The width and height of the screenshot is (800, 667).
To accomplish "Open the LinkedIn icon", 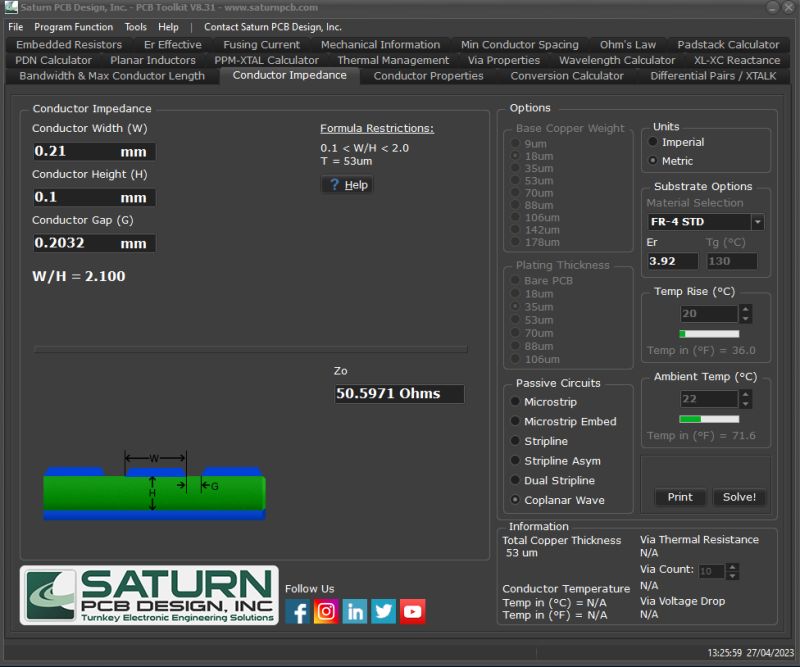I will click(355, 611).
